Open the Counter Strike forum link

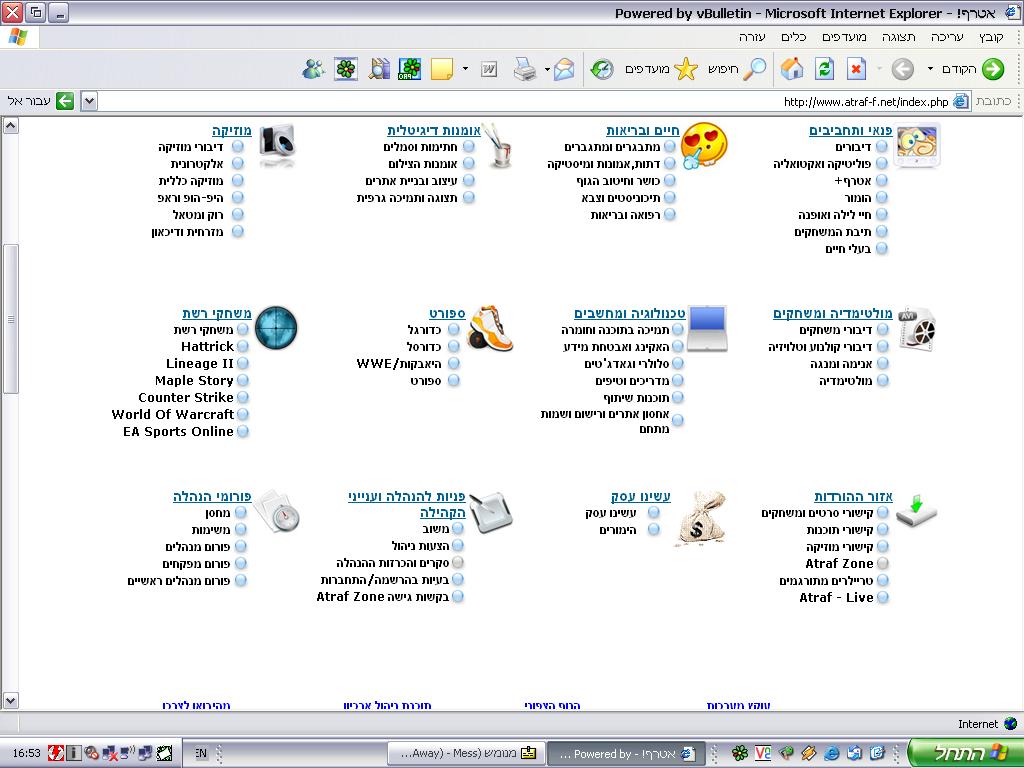185,397
